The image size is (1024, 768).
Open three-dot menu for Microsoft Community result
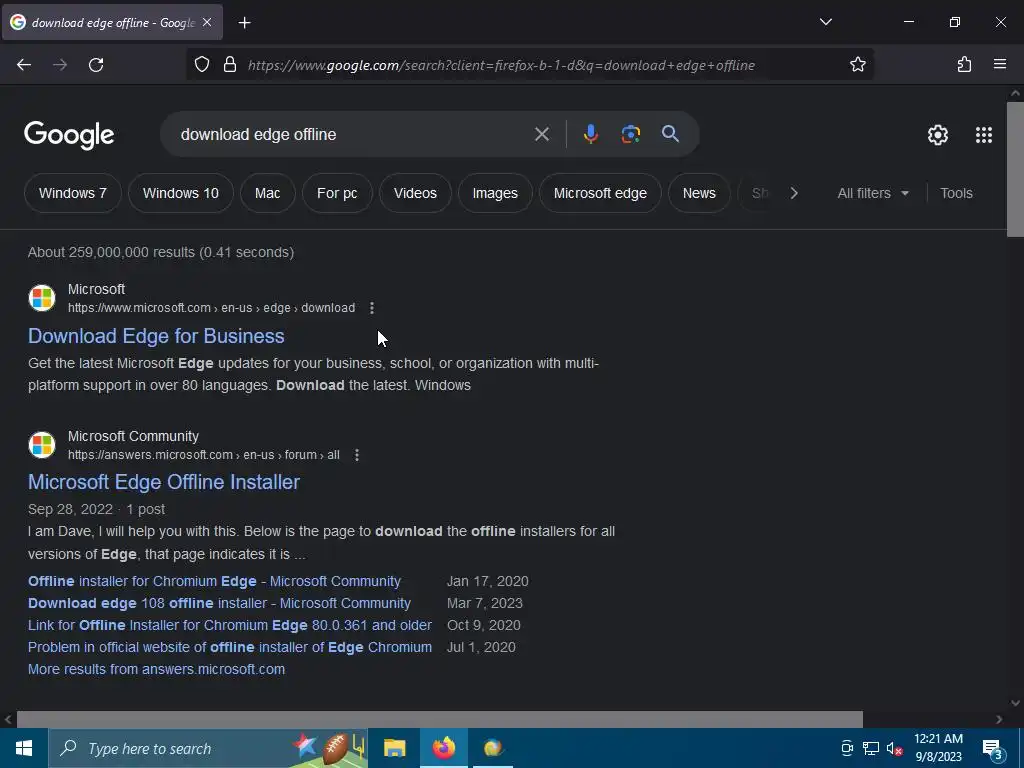(357, 455)
